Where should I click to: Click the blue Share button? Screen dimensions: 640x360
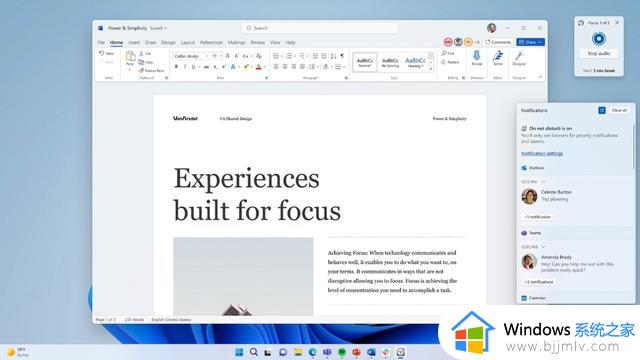click(x=530, y=42)
